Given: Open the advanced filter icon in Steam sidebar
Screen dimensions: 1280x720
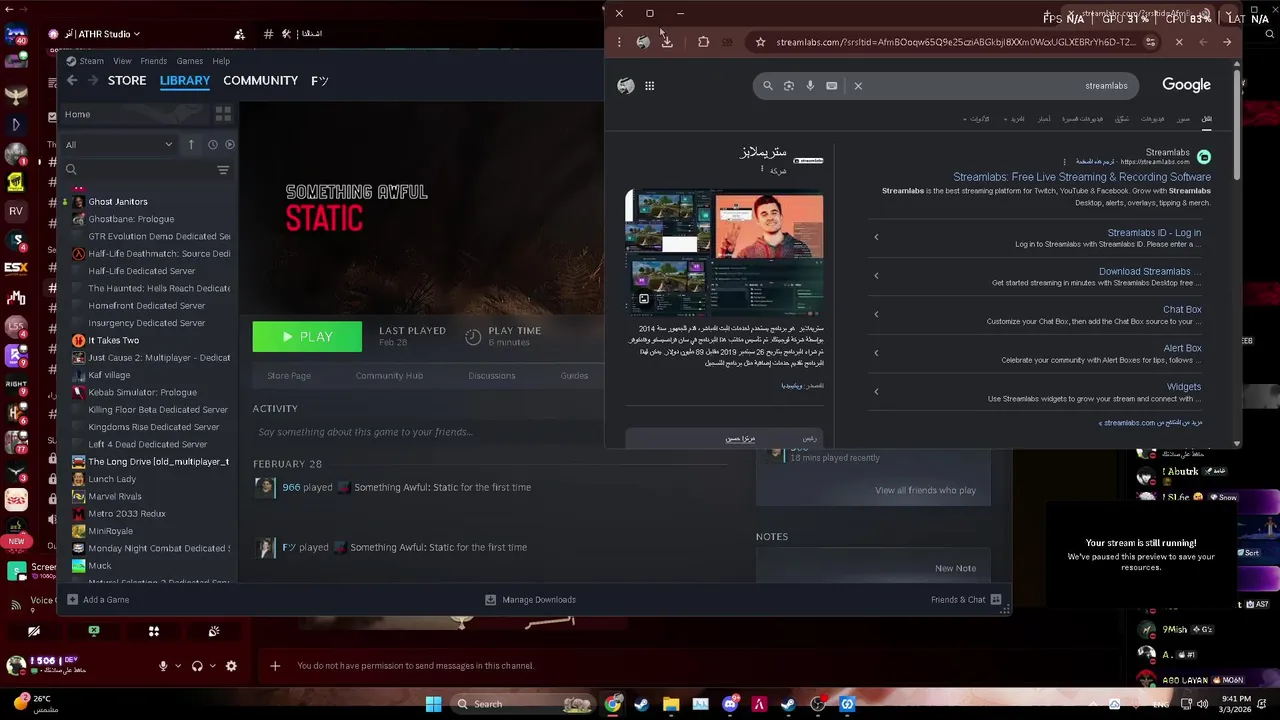Looking at the screenshot, I should point(223,170).
